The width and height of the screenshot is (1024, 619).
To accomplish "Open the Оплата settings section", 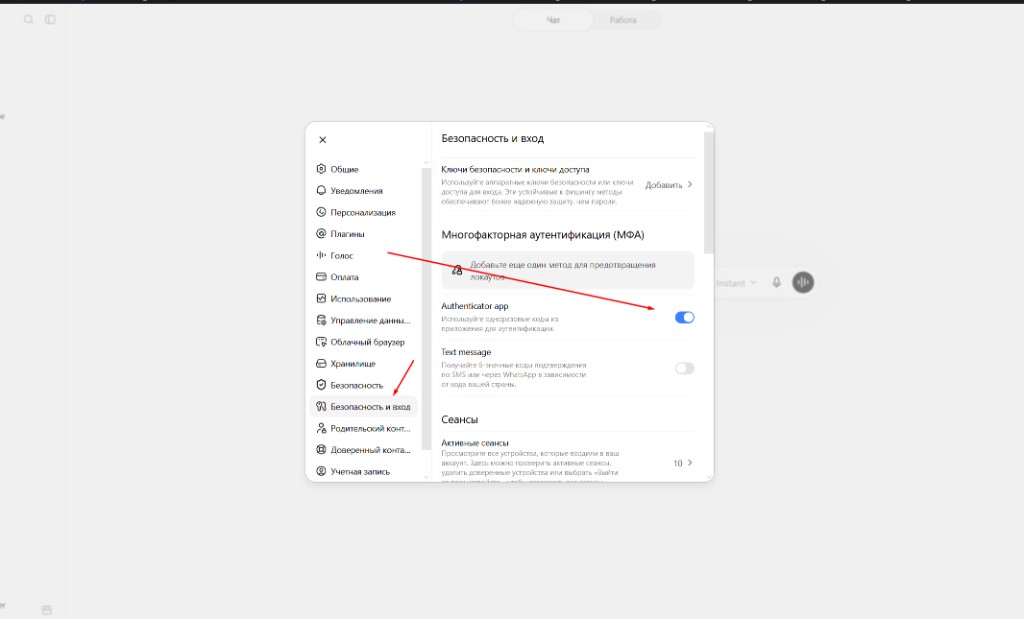I will point(364,277).
